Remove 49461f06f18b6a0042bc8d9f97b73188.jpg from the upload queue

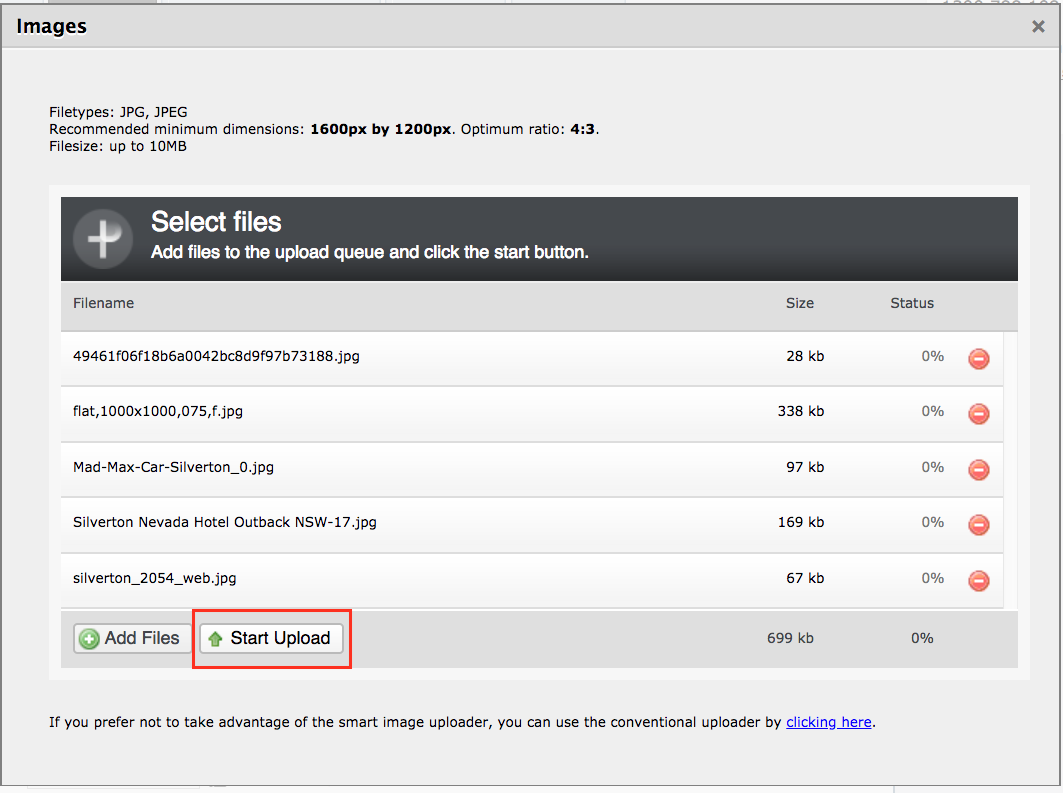(x=979, y=358)
